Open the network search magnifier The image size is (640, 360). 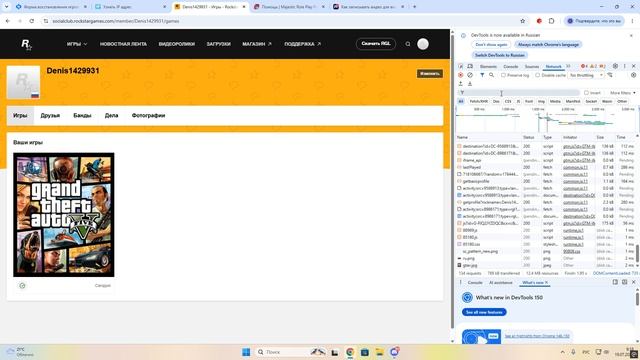(x=491, y=75)
